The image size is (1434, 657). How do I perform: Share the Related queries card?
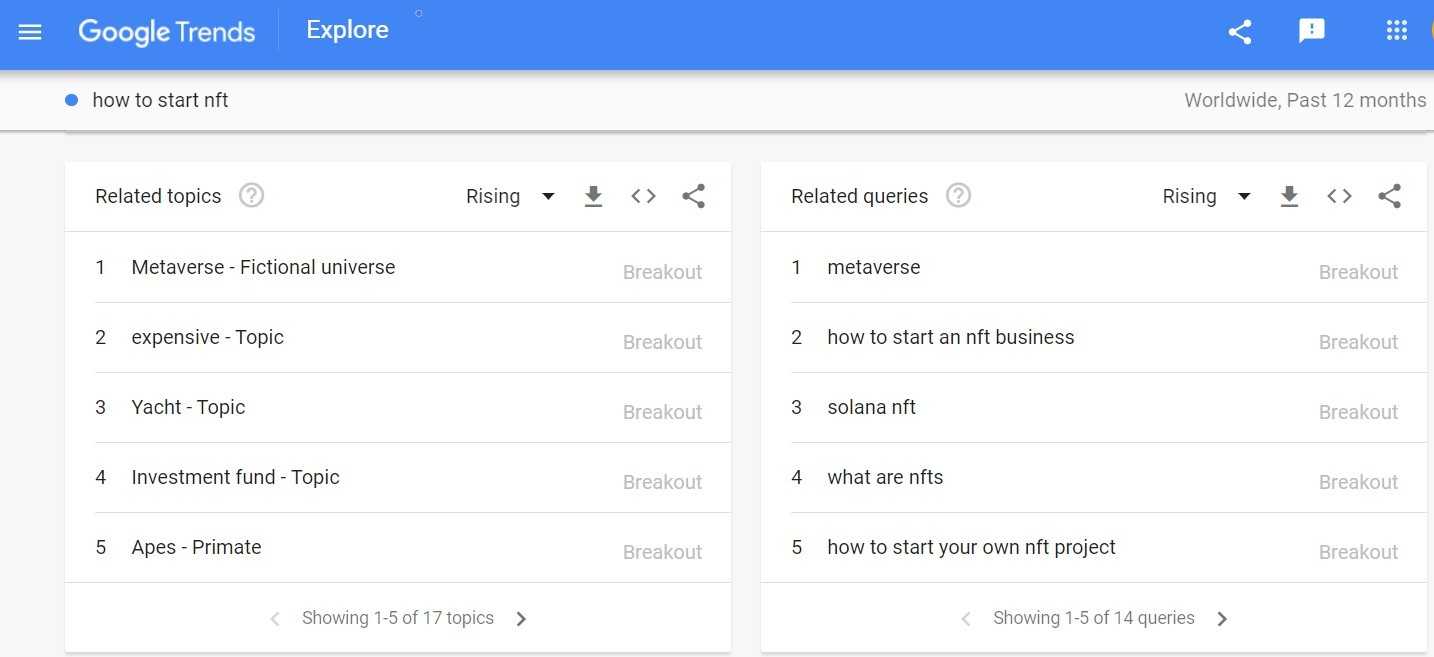pos(1389,196)
